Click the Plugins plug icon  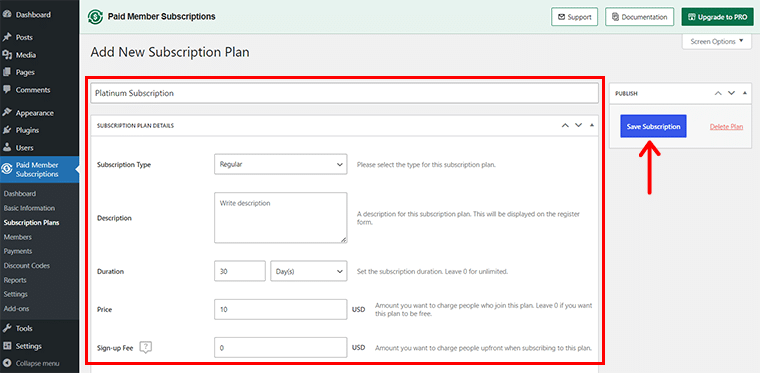(x=7, y=130)
